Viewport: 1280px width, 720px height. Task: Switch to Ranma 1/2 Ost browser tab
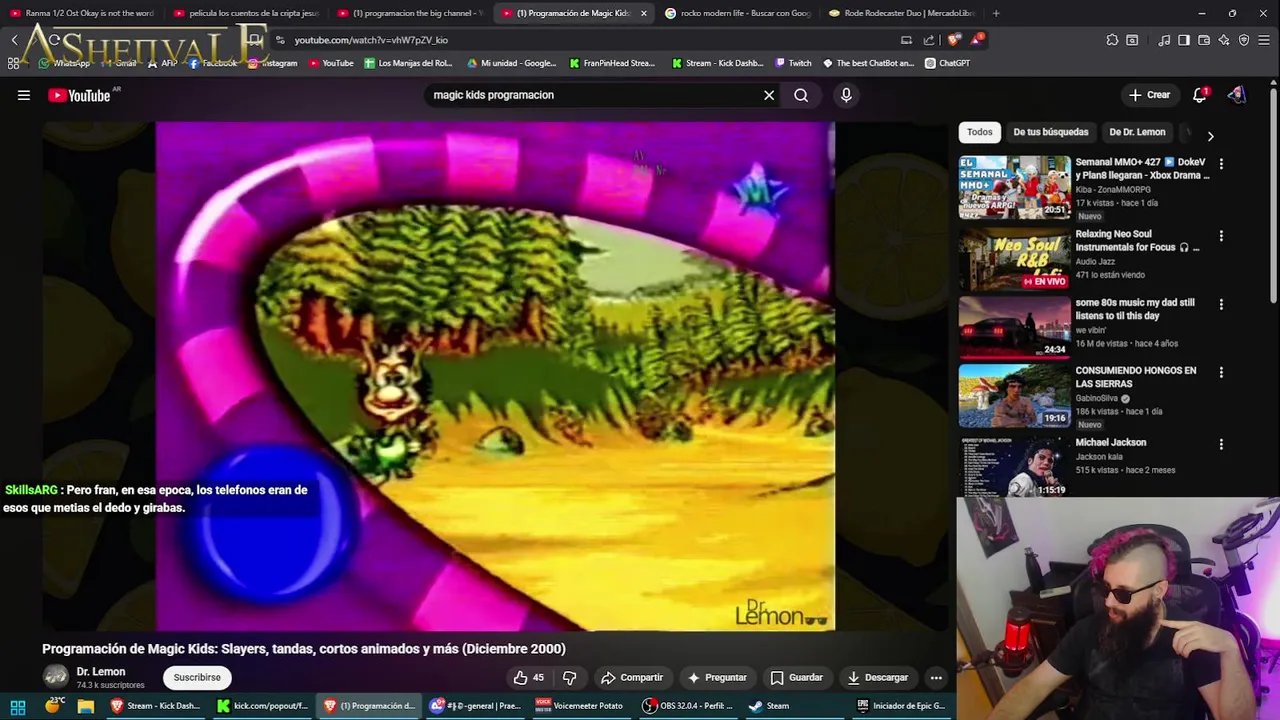click(x=82, y=13)
